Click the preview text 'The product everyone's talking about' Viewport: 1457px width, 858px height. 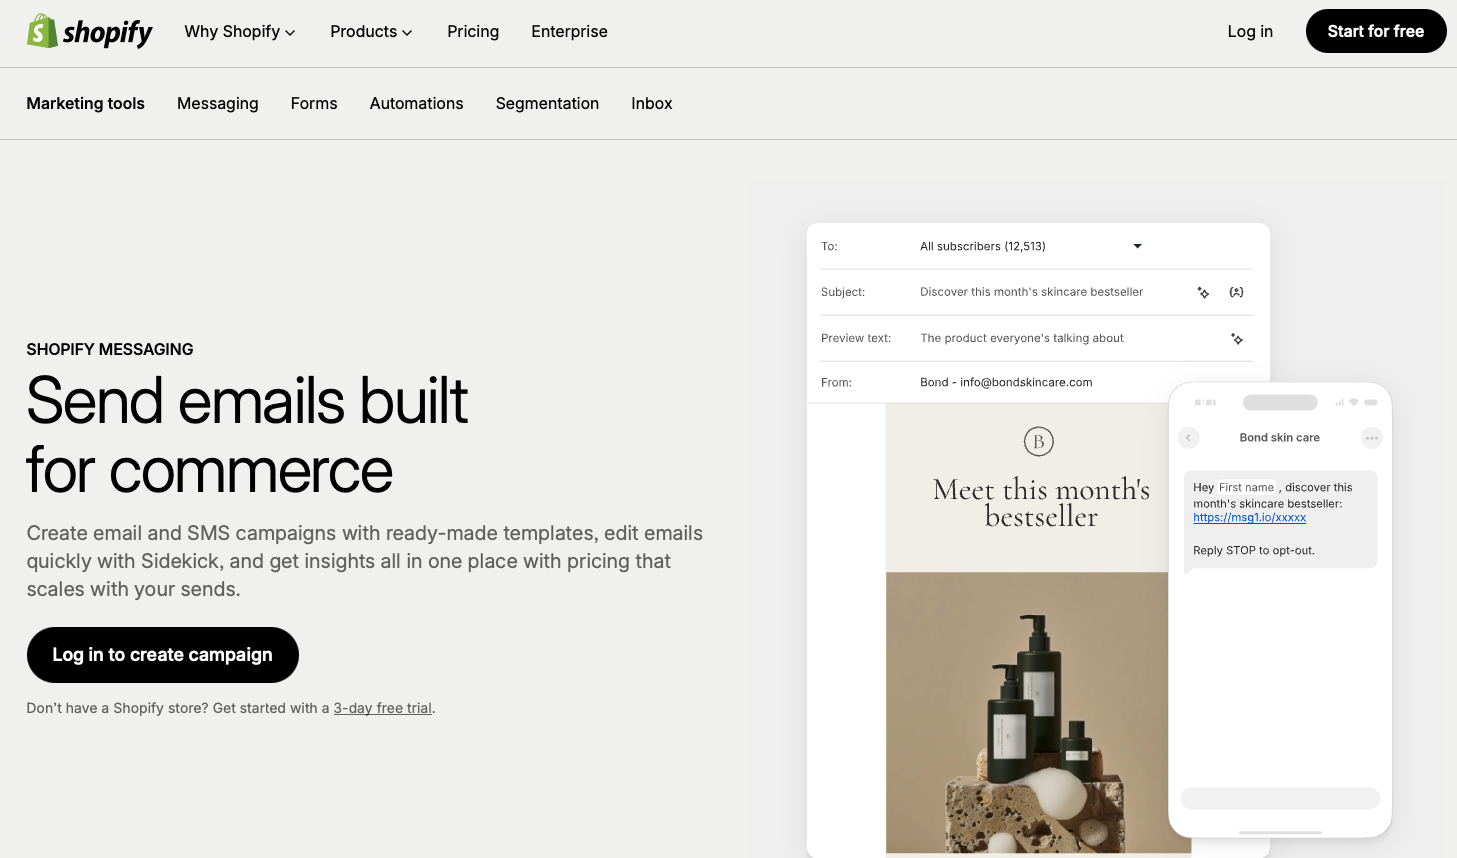[1022, 338]
